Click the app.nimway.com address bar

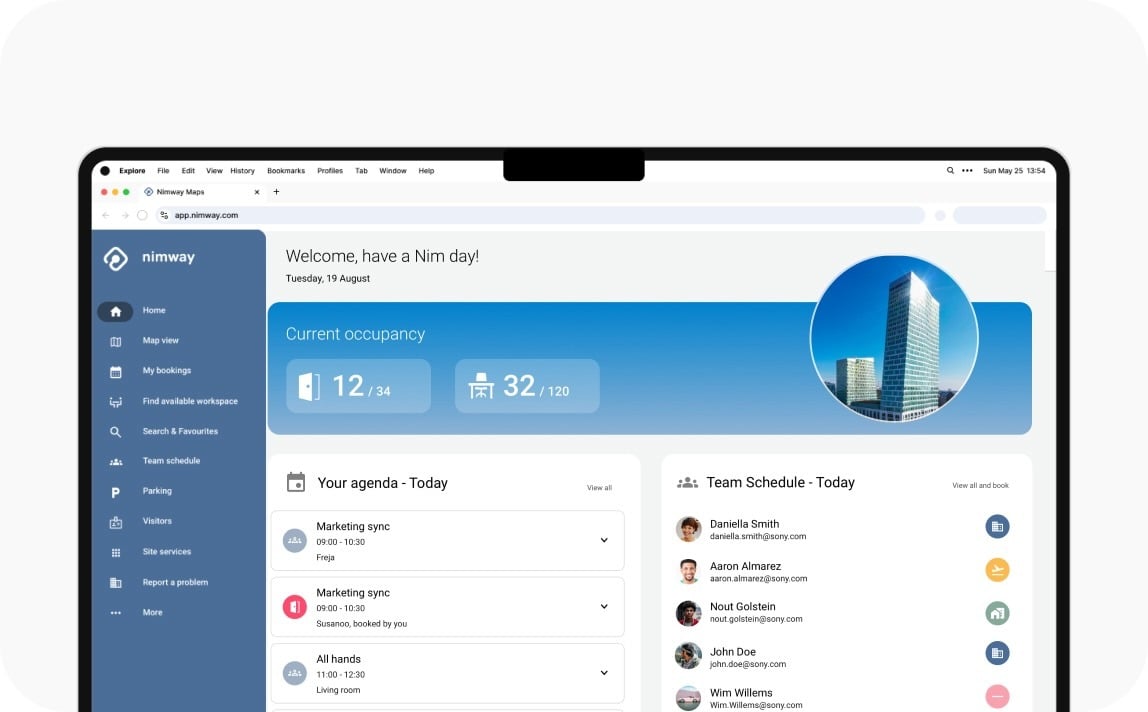[540, 215]
